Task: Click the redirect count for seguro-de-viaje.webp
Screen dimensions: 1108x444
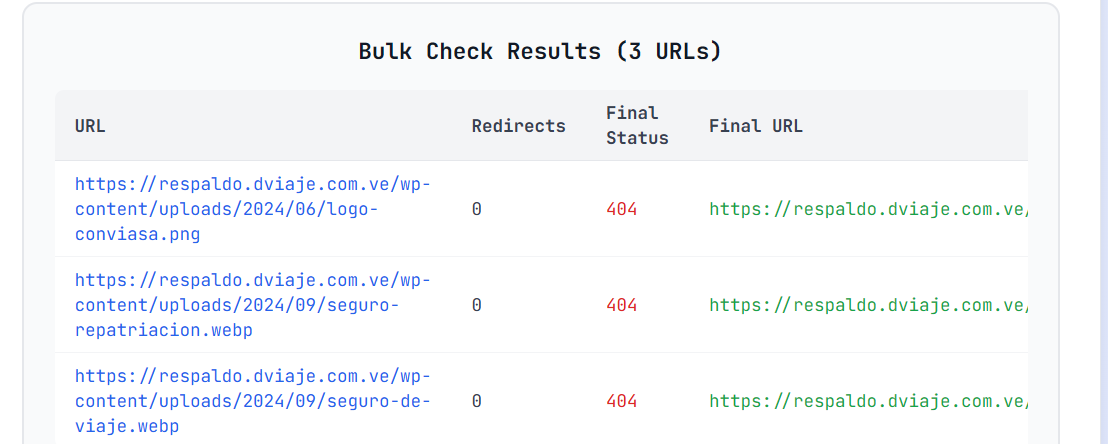Action: (477, 401)
